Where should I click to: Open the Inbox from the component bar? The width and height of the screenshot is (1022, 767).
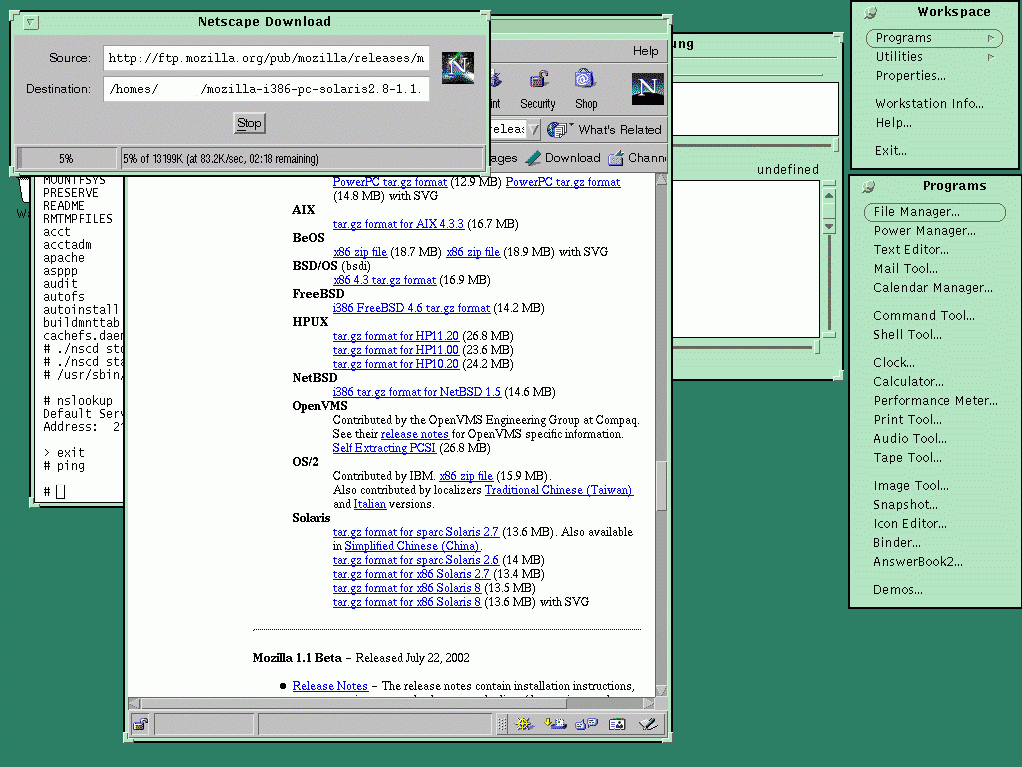click(x=555, y=723)
